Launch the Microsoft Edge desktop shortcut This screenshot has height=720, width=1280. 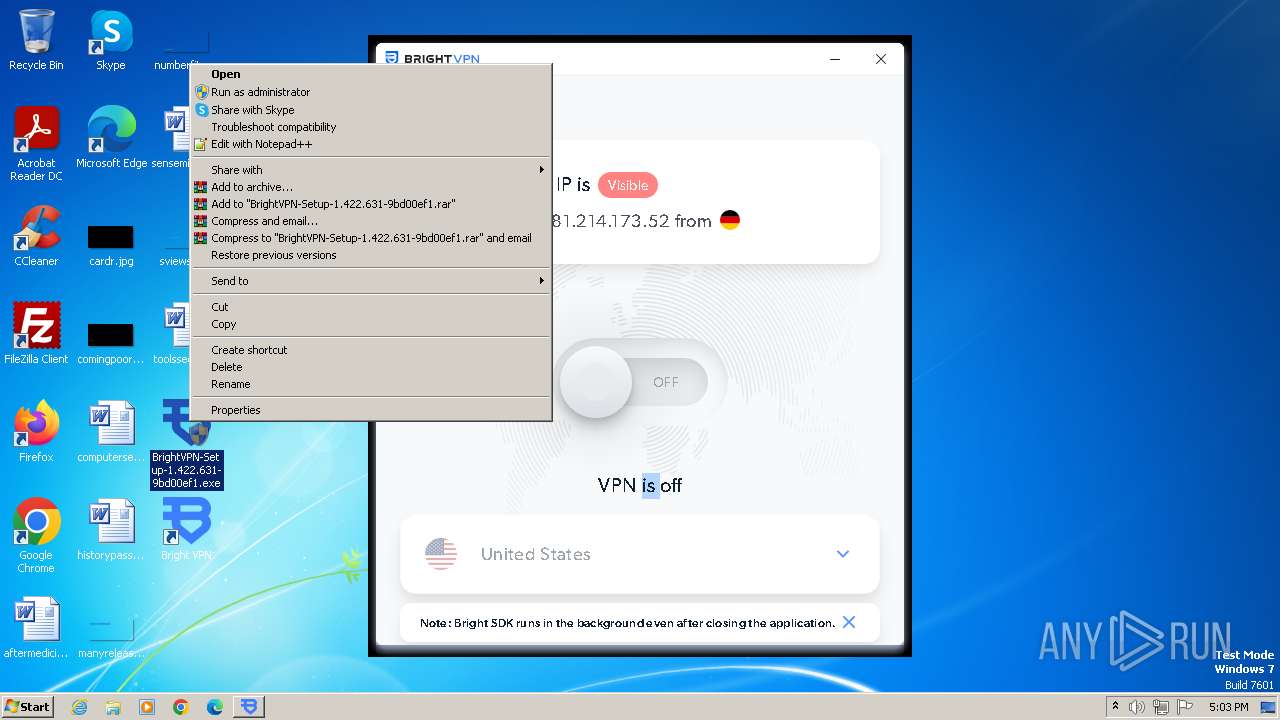[111, 138]
